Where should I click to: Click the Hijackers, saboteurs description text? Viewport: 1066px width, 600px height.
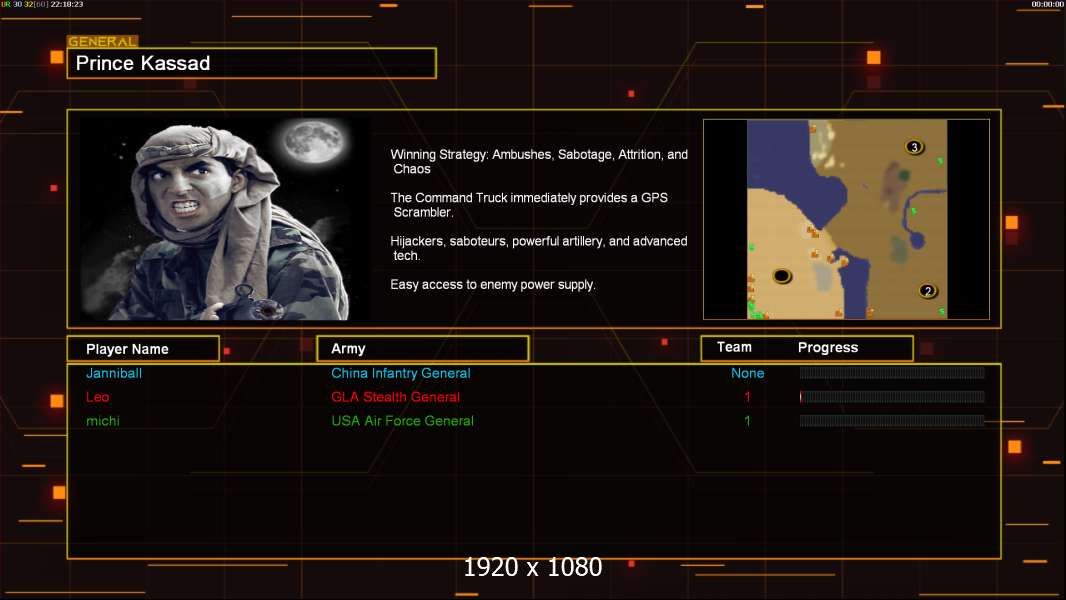538,248
